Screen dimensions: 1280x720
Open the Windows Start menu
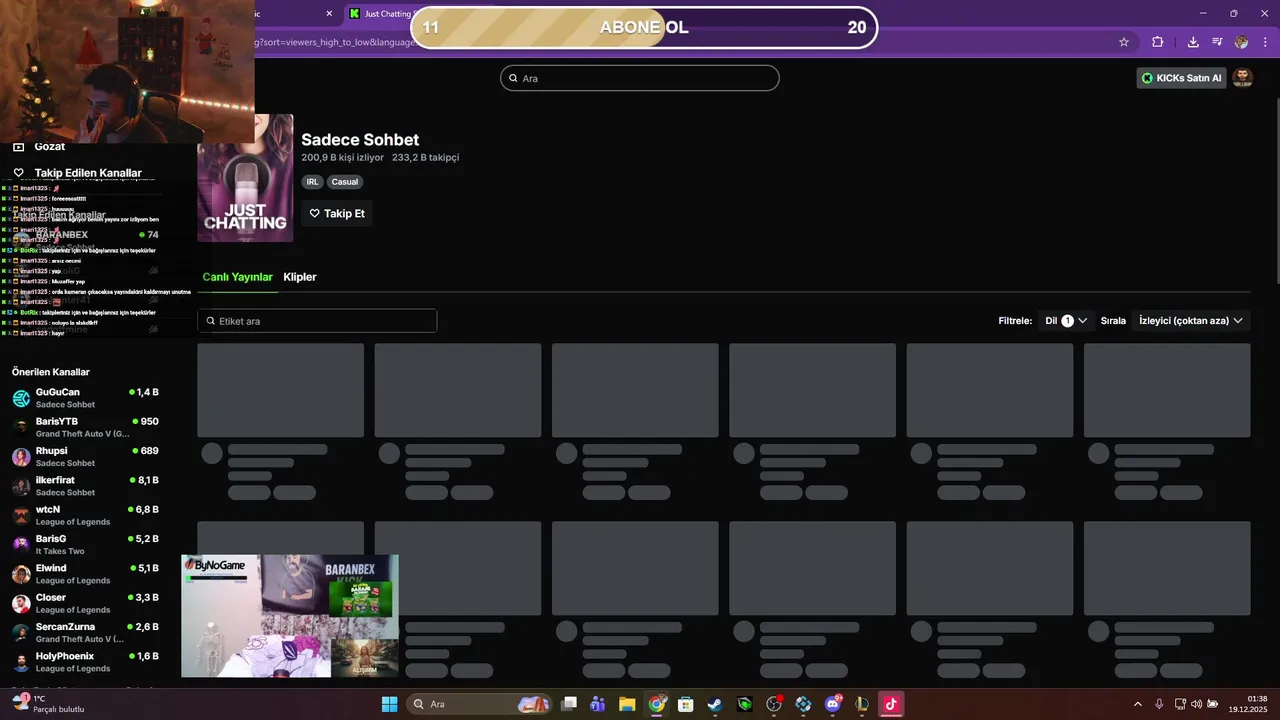389,704
